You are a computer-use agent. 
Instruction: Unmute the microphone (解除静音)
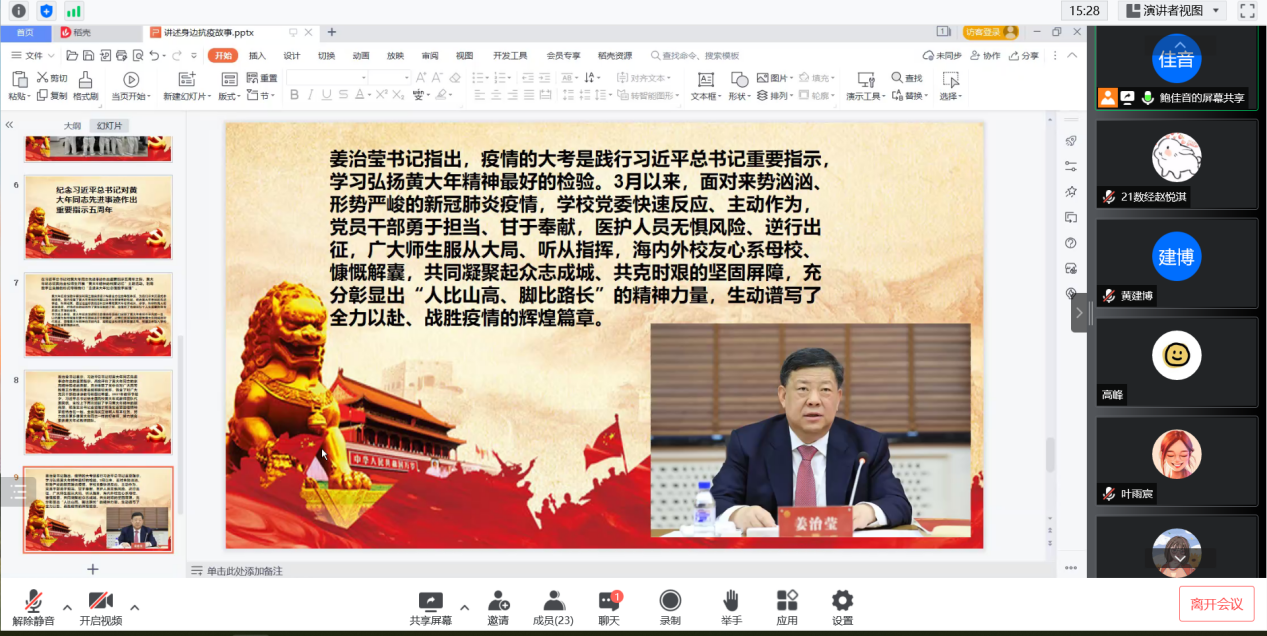coord(33,601)
